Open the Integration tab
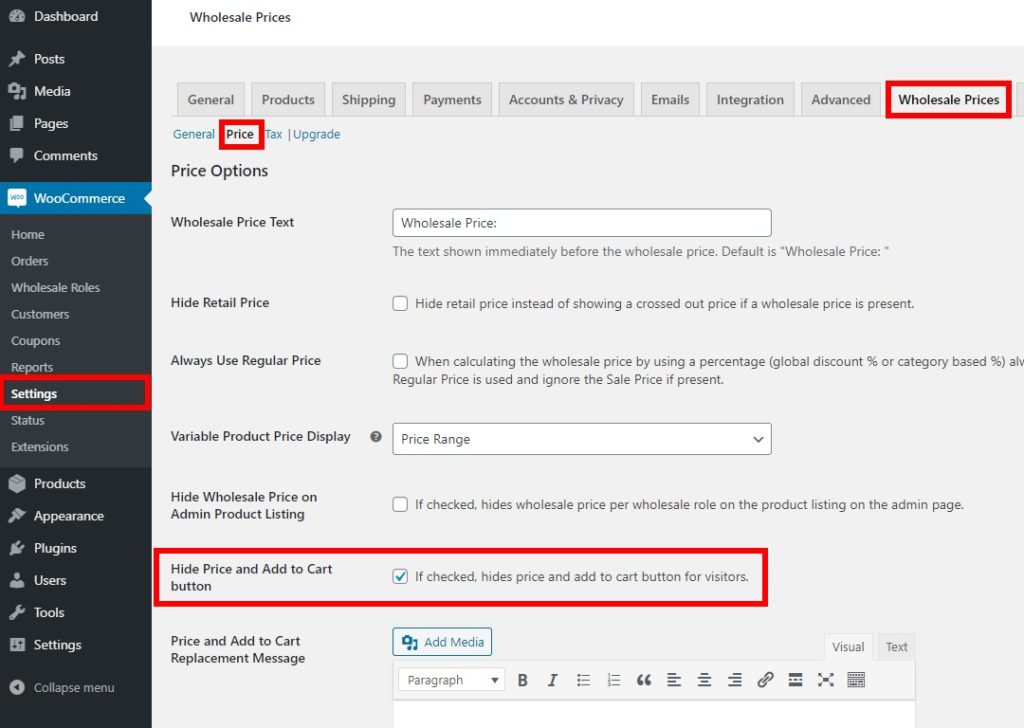Viewport: 1024px width, 728px height. [x=750, y=100]
